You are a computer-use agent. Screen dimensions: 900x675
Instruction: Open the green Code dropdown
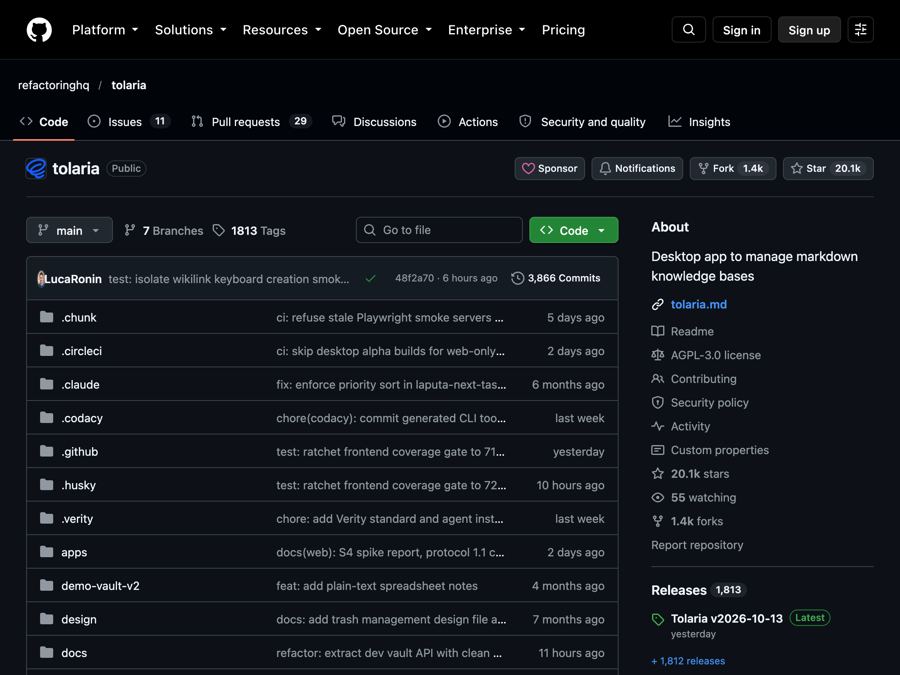573,230
